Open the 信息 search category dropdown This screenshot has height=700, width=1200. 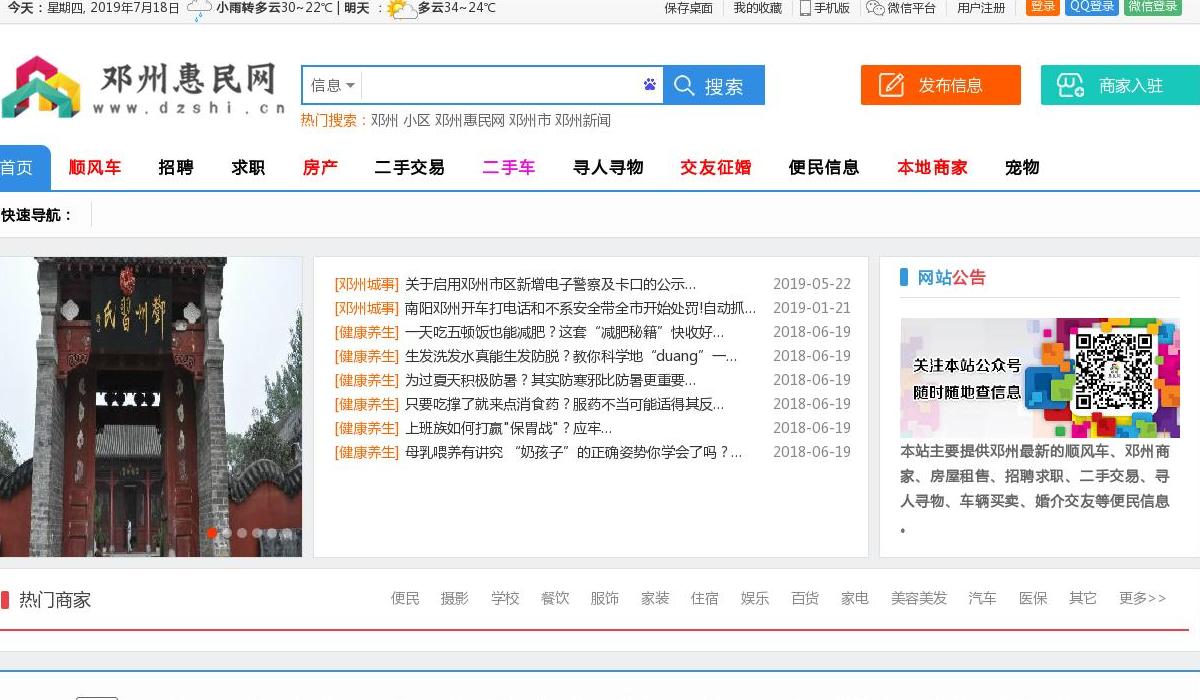[332, 85]
